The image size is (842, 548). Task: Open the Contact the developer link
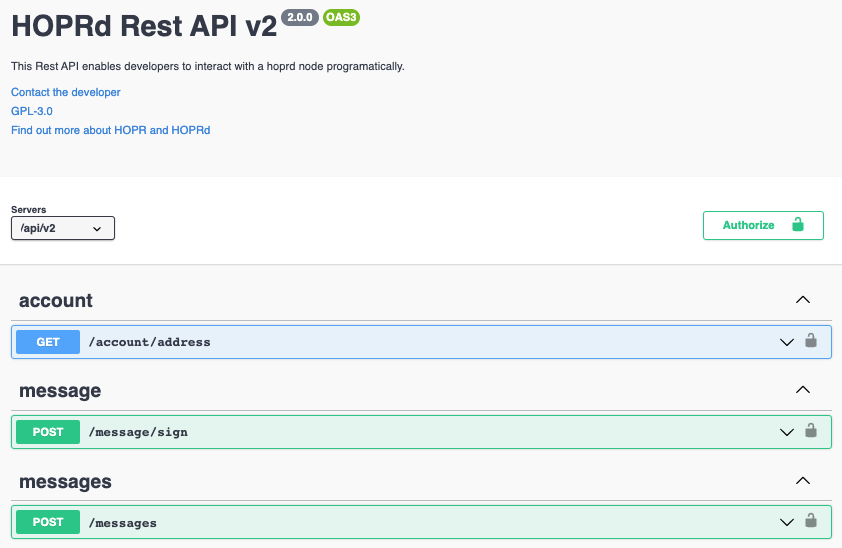[x=66, y=92]
